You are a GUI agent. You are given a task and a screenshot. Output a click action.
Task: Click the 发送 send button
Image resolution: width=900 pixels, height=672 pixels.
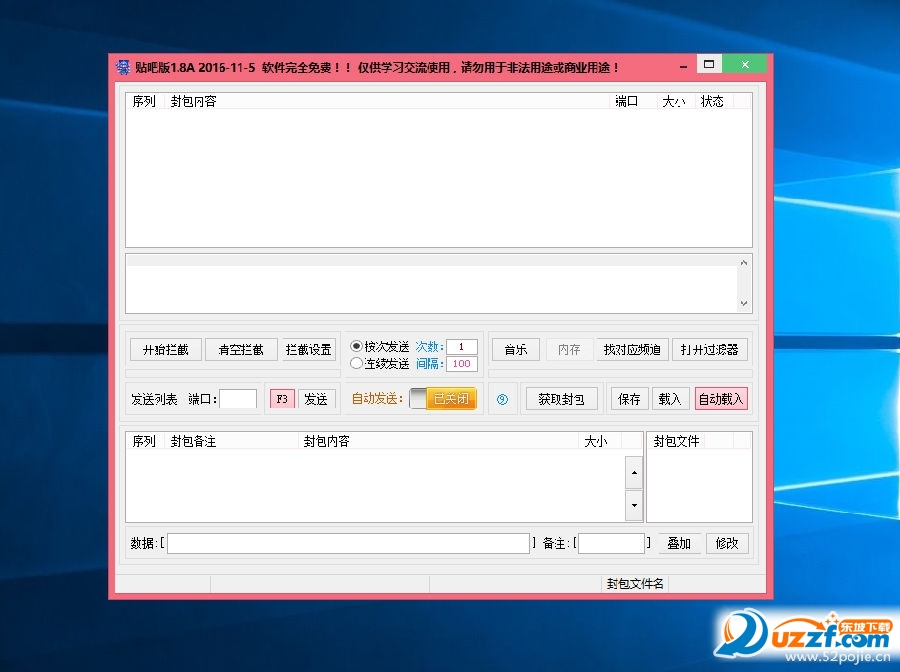pos(317,398)
